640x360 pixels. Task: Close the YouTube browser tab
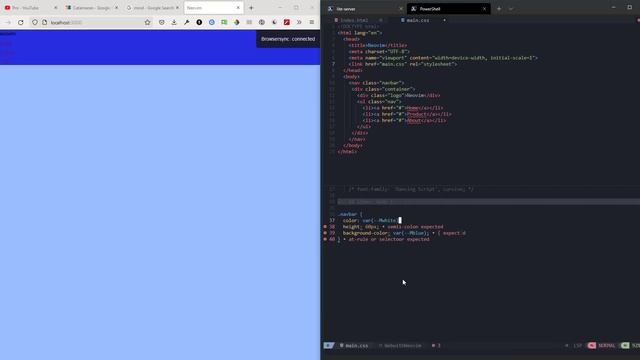tap(56, 8)
